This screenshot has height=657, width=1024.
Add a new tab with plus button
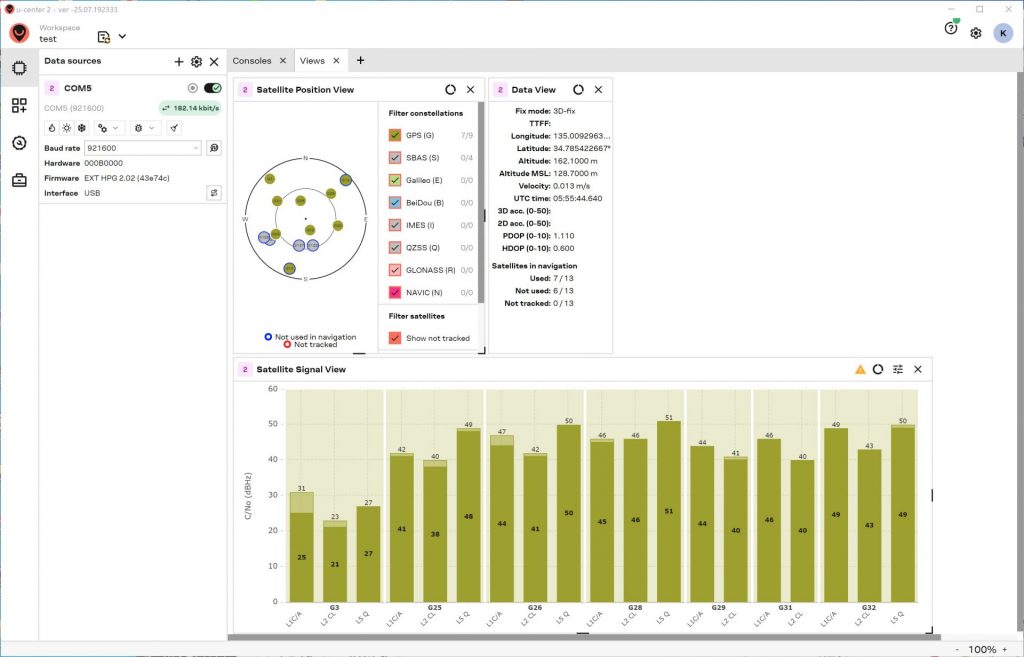click(360, 61)
